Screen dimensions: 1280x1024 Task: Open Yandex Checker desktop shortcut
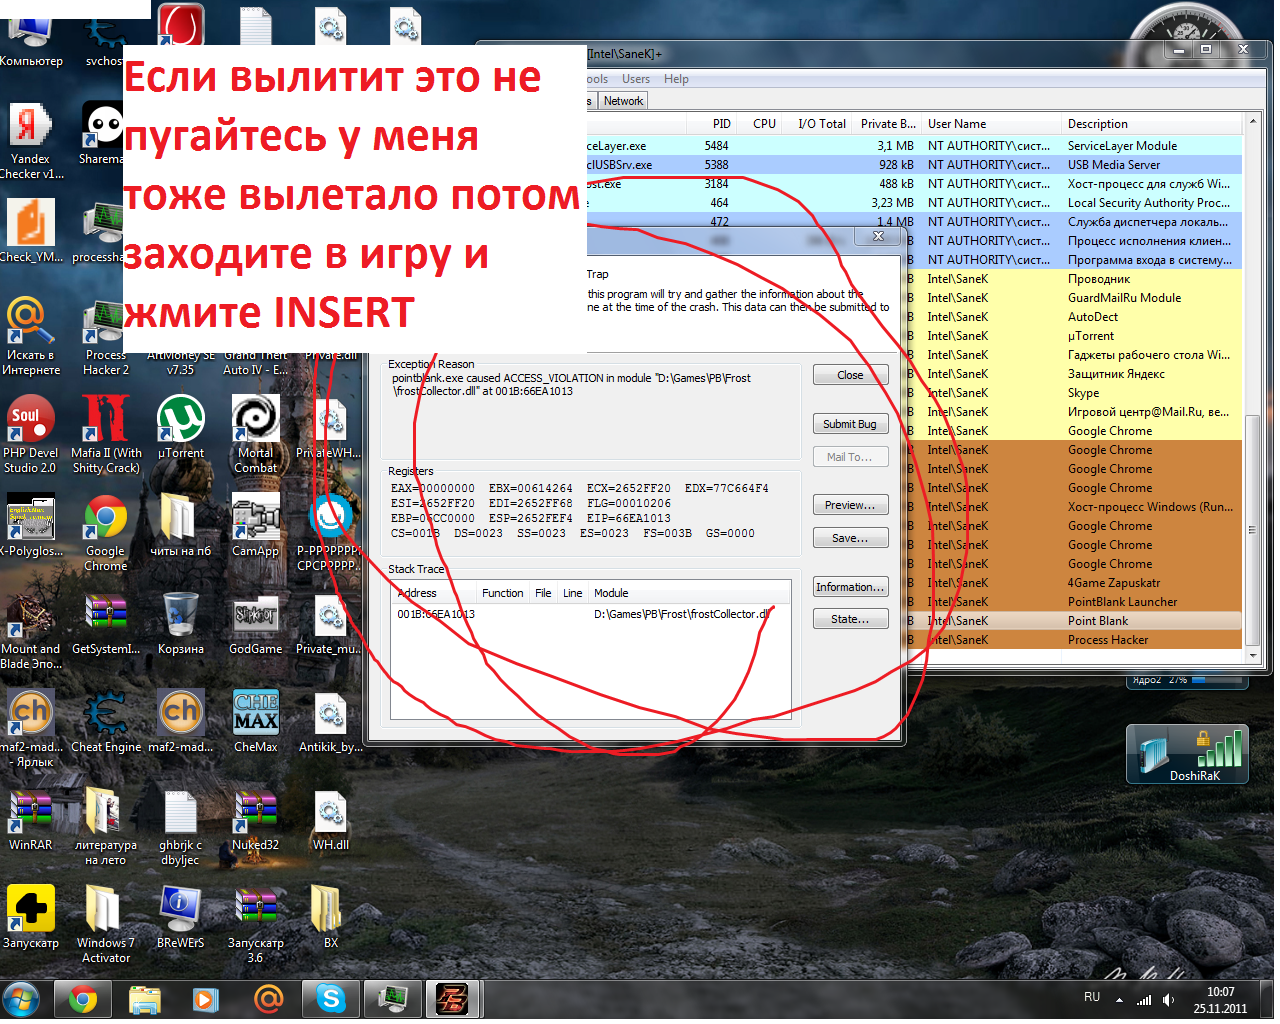pos(31,141)
